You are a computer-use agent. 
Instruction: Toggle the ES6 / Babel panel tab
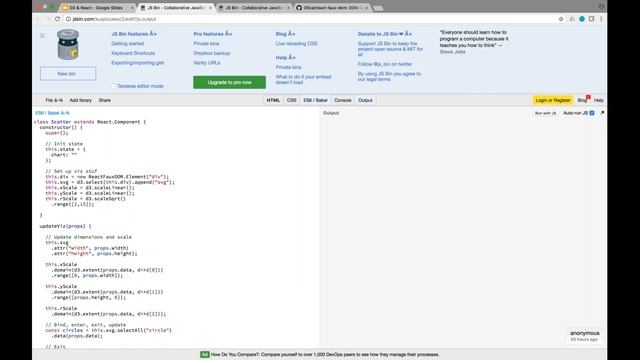315,100
